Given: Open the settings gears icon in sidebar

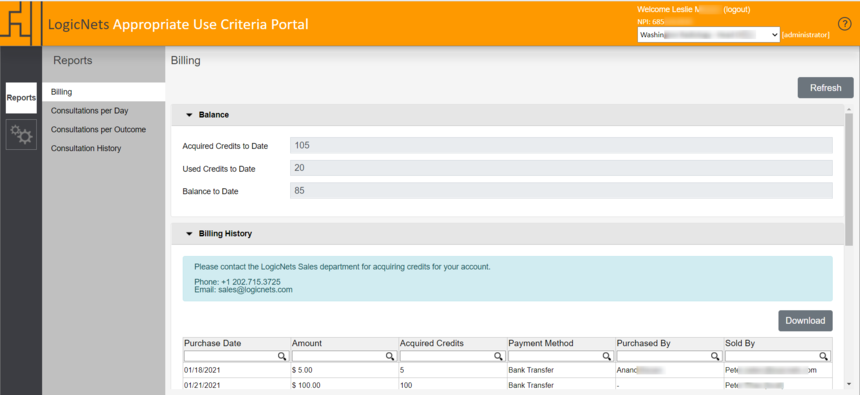Looking at the screenshot, I should coord(21,134).
